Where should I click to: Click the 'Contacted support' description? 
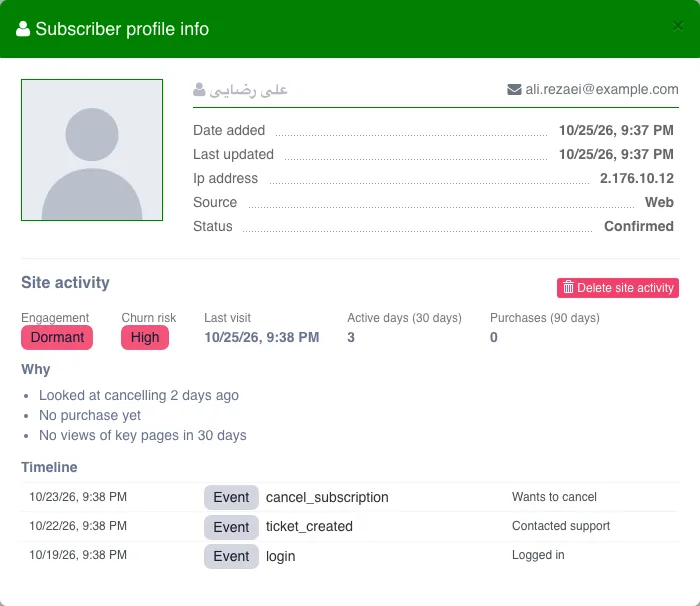561,526
